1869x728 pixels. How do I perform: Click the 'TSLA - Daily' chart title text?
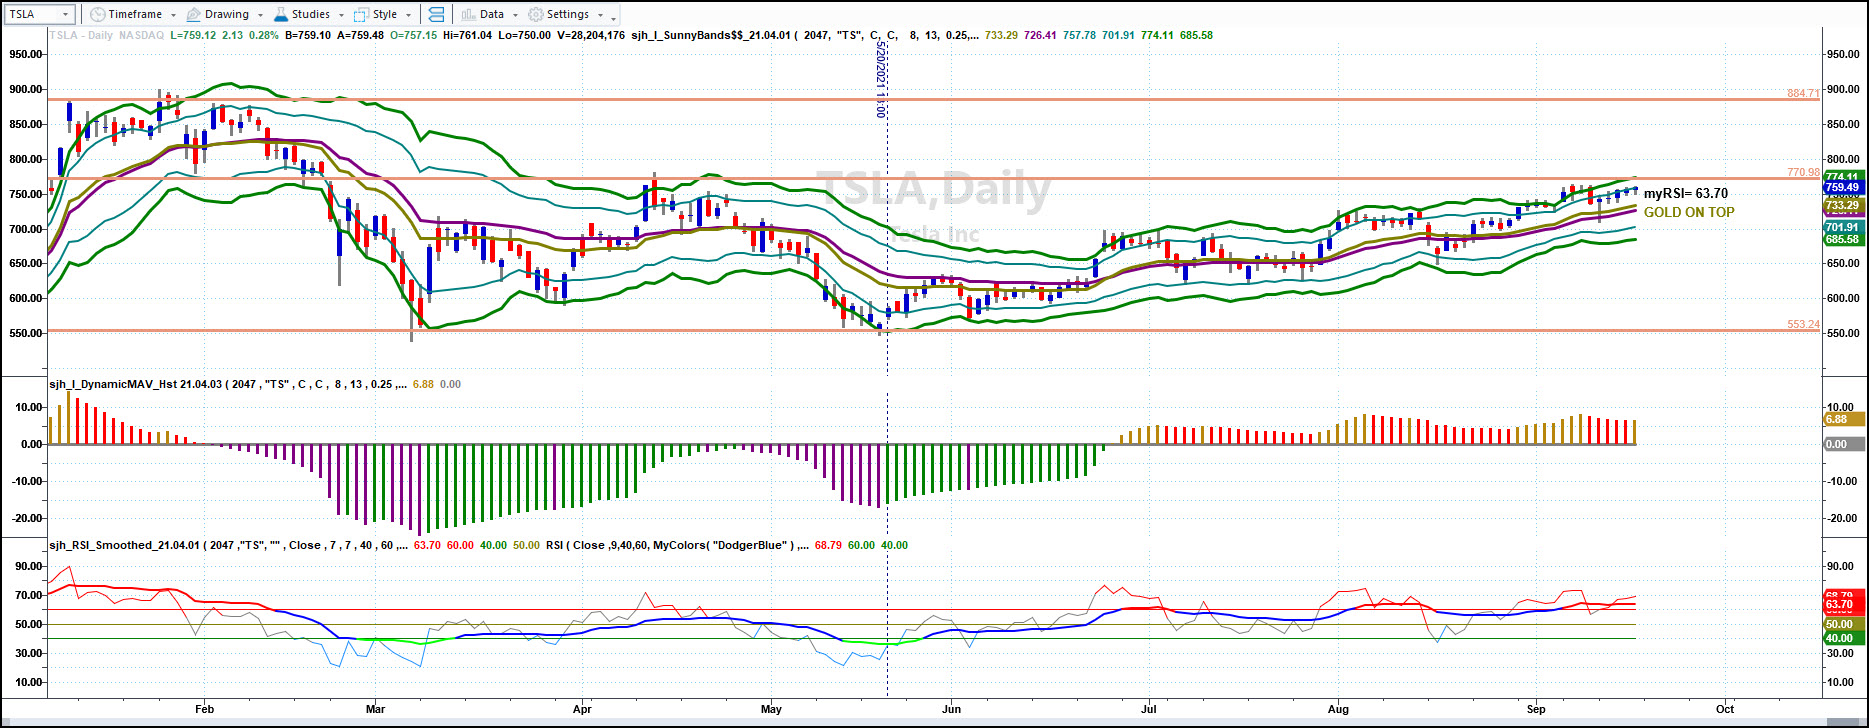82,35
